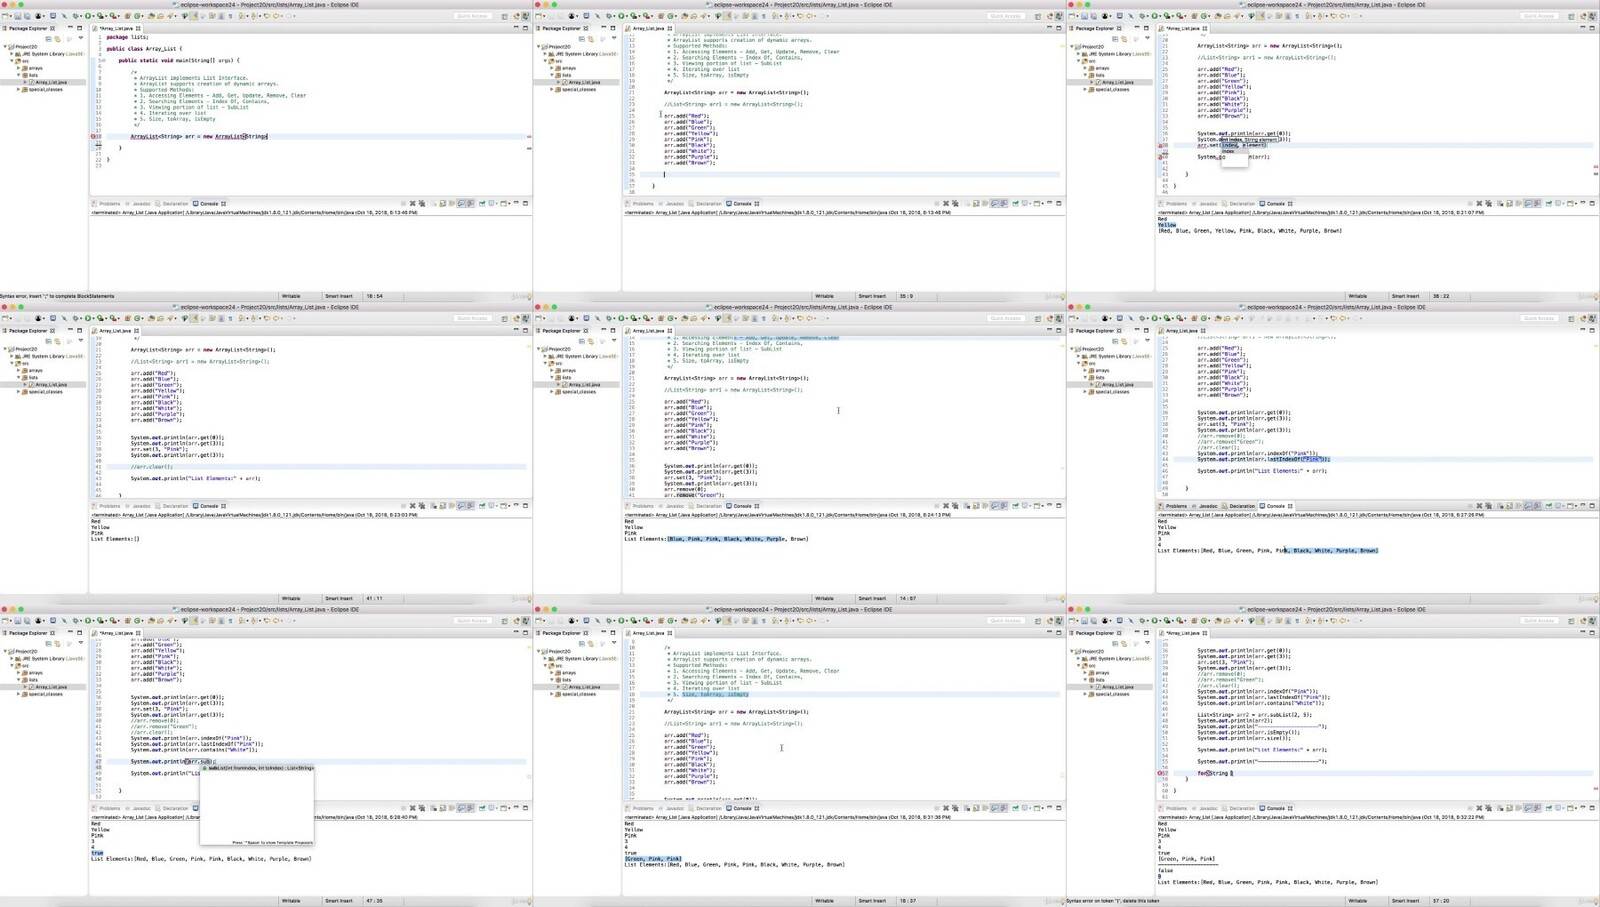This screenshot has height=907, width=1600.
Task: Run the program from the bottom-left window toolbar
Action: (88, 620)
